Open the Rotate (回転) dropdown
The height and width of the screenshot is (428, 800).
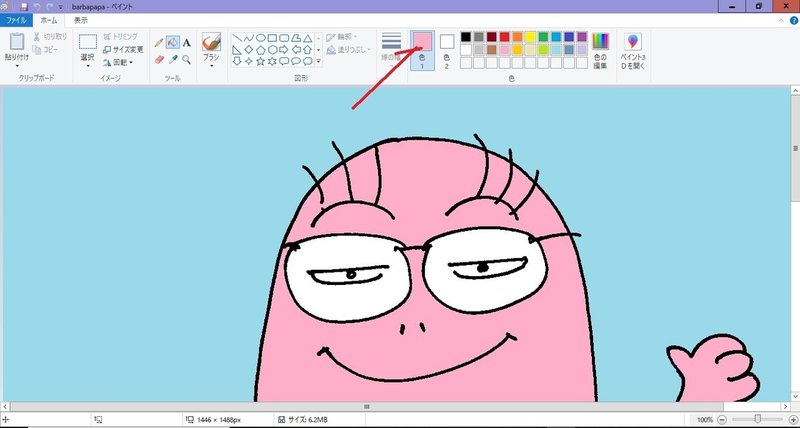[122, 62]
